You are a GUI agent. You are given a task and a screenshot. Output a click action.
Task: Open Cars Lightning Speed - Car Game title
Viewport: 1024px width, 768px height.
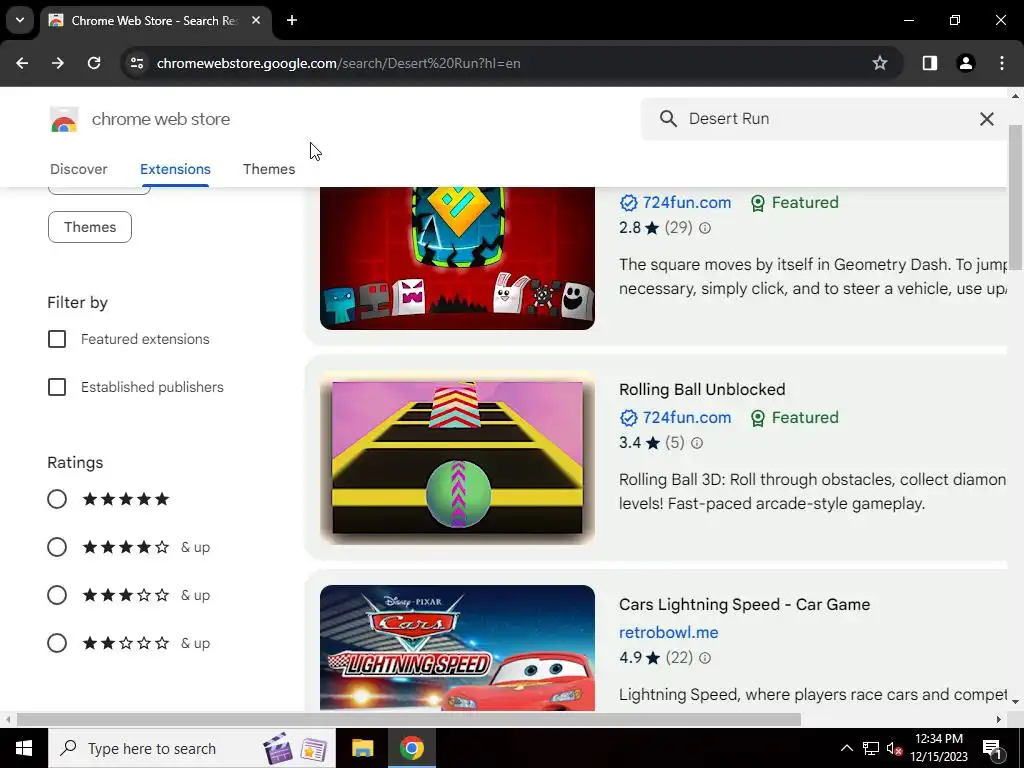[744, 605]
